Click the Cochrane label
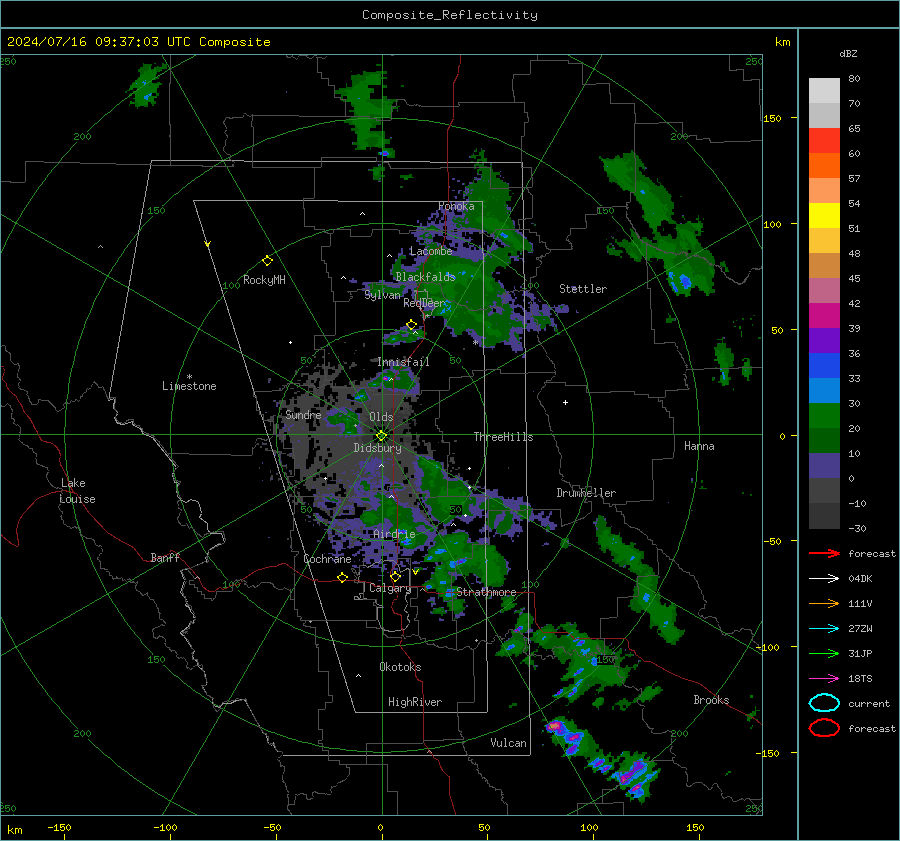 click(327, 559)
